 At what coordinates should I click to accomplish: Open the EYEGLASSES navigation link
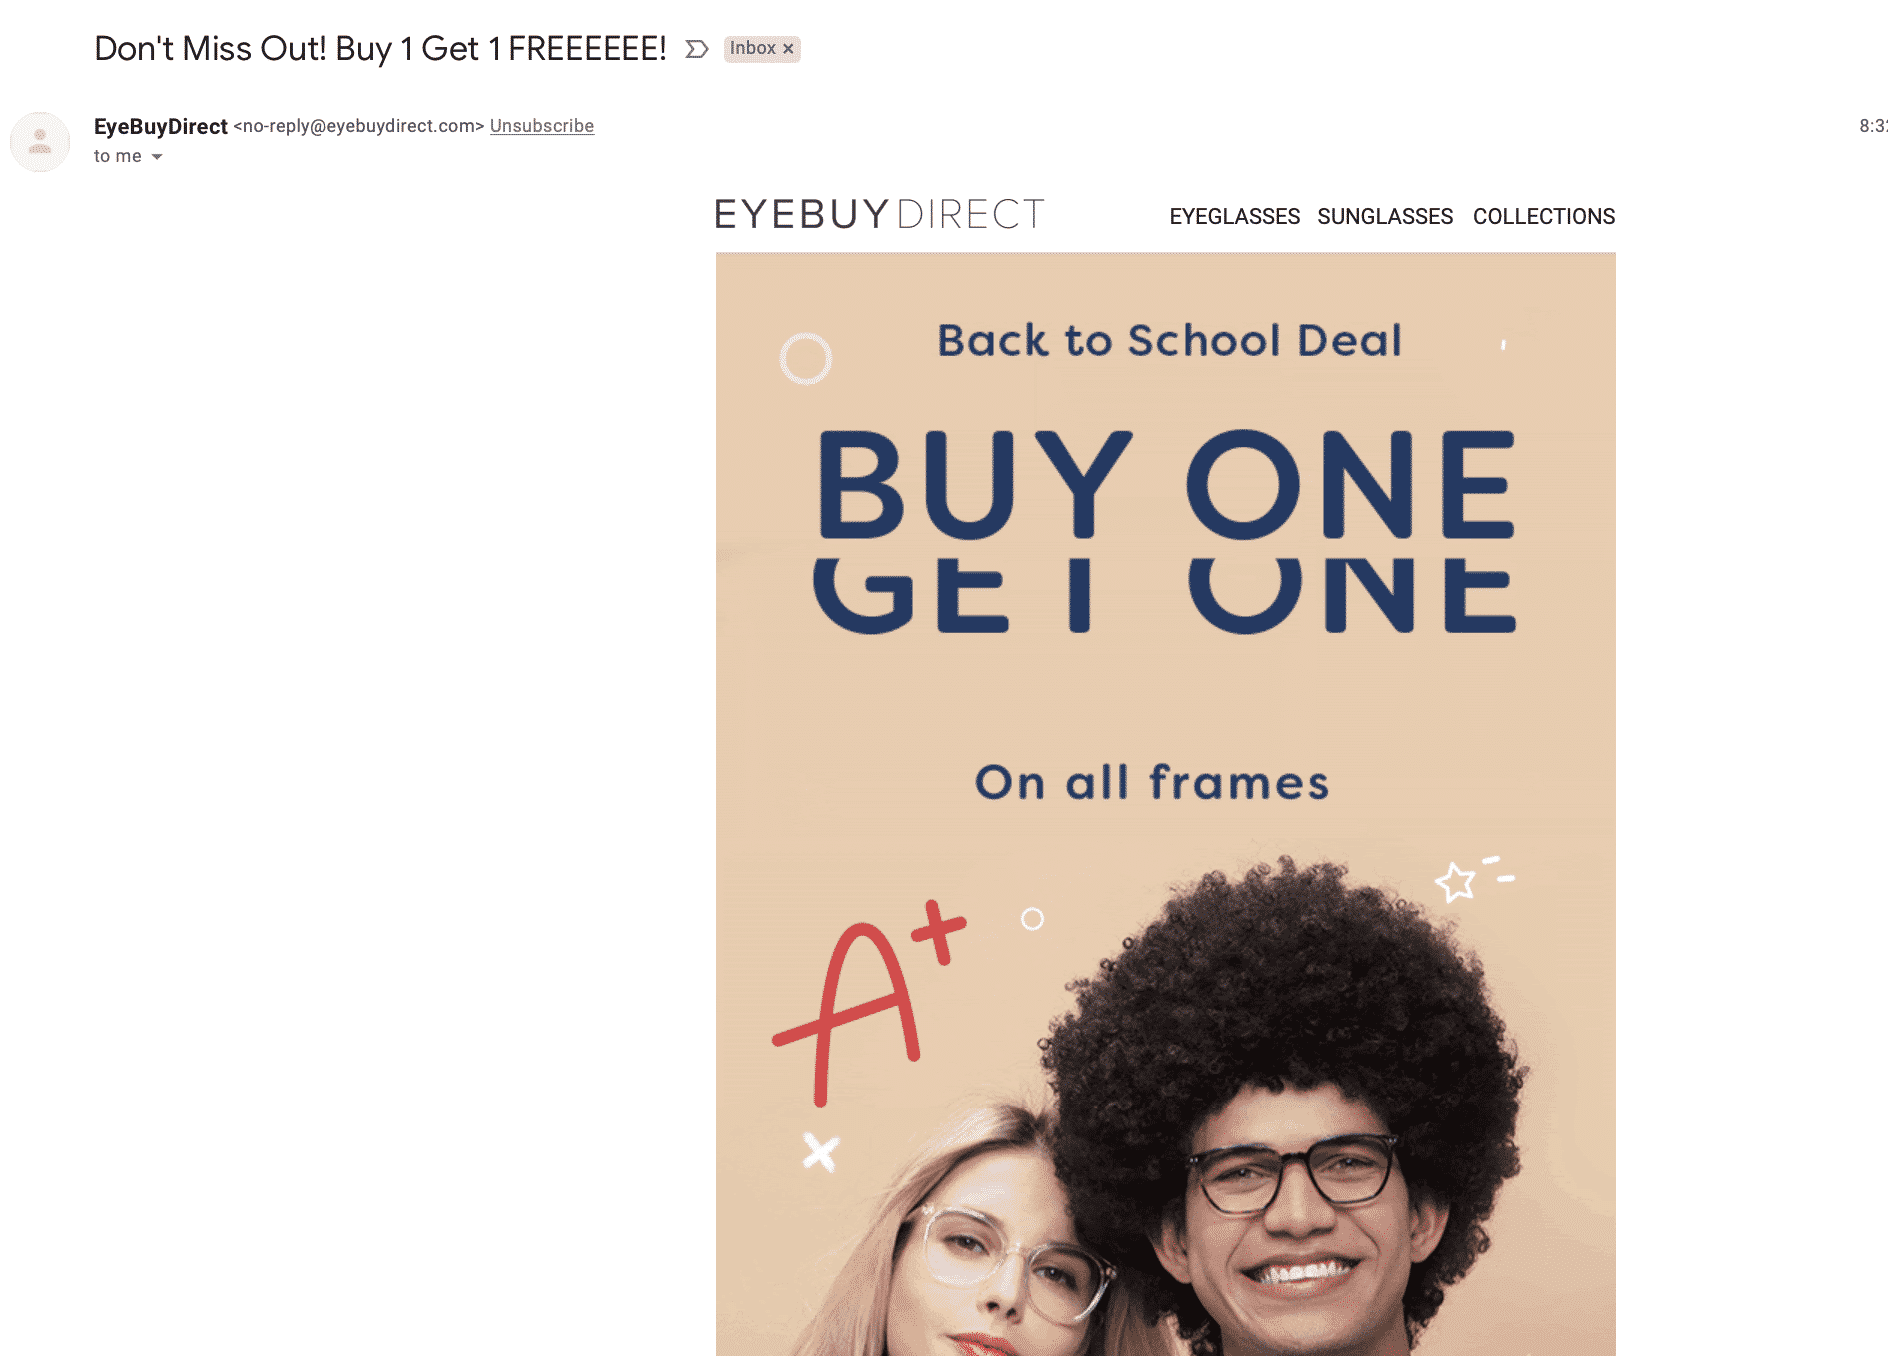pos(1235,216)
